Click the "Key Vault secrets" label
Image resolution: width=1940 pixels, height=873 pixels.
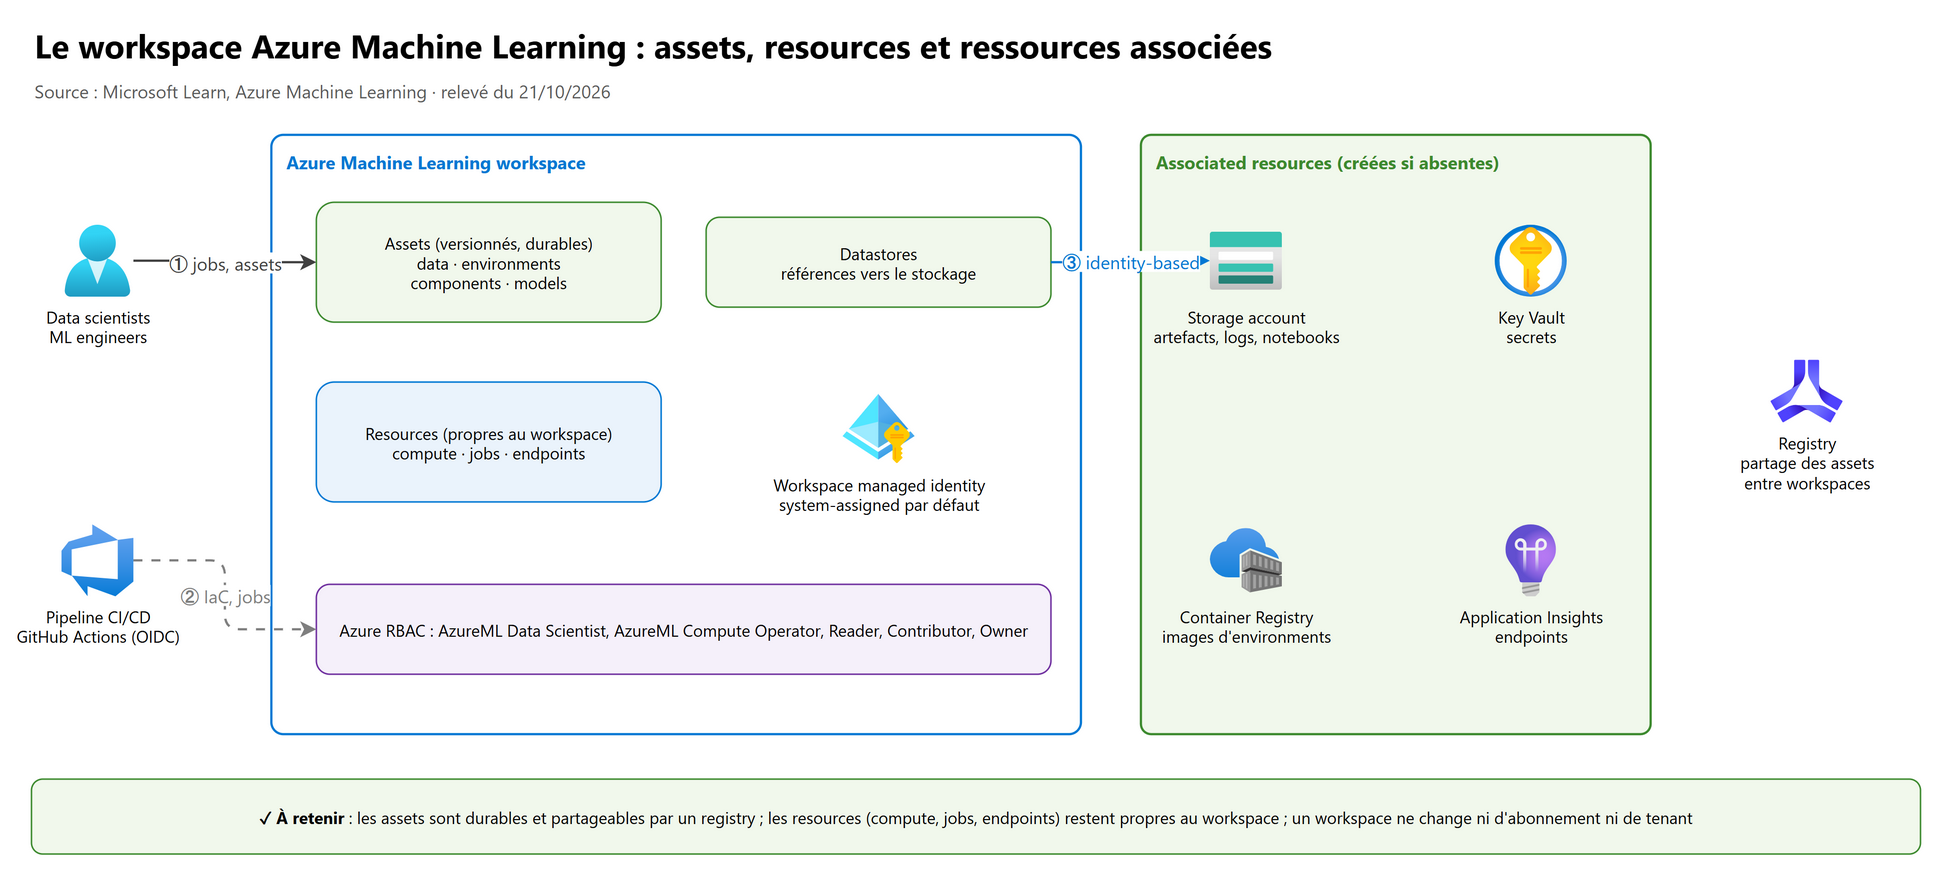click(1531, 328)
